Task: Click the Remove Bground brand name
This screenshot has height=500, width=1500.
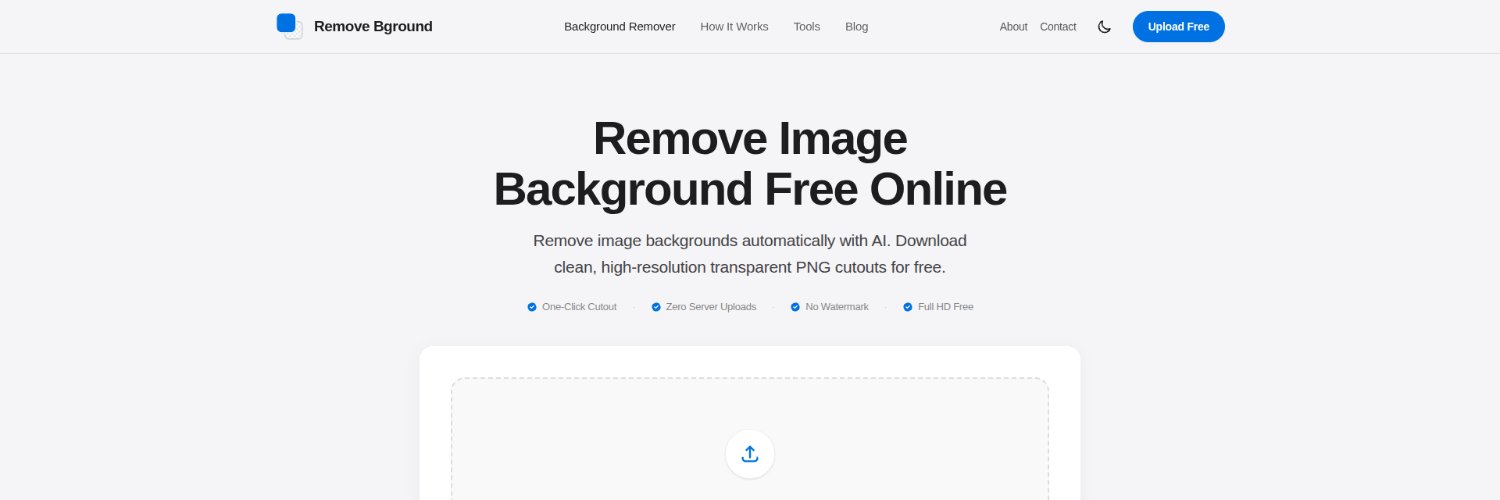Action: click(x=373, y=27)
